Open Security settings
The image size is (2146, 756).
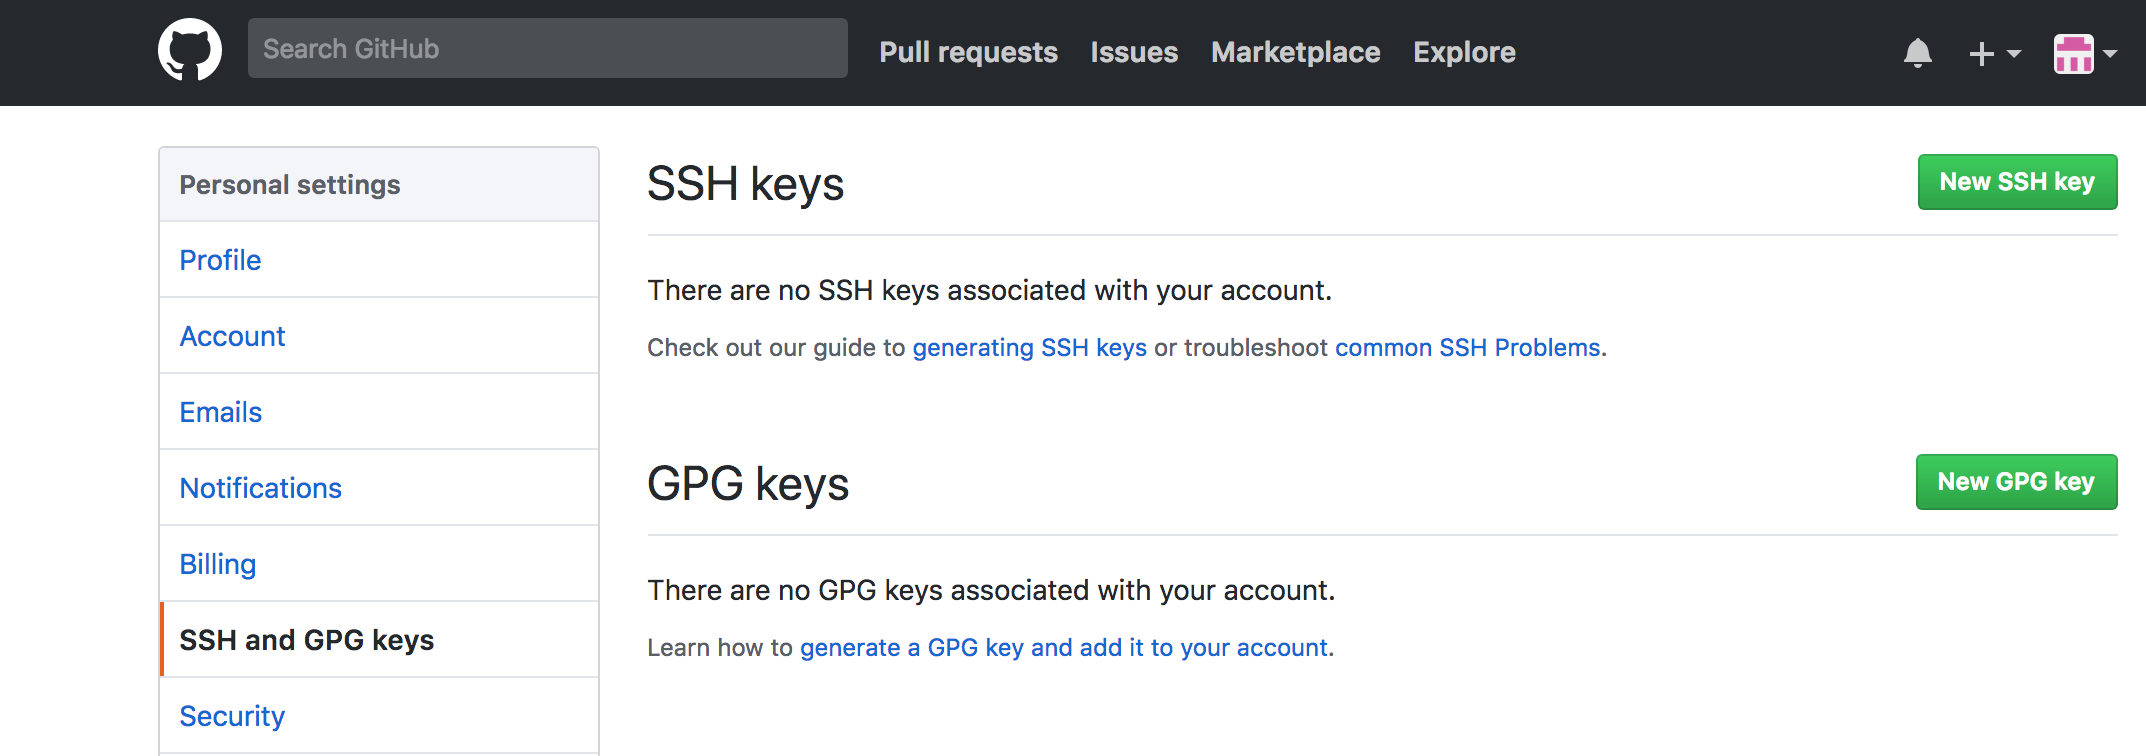coord(379,716)
